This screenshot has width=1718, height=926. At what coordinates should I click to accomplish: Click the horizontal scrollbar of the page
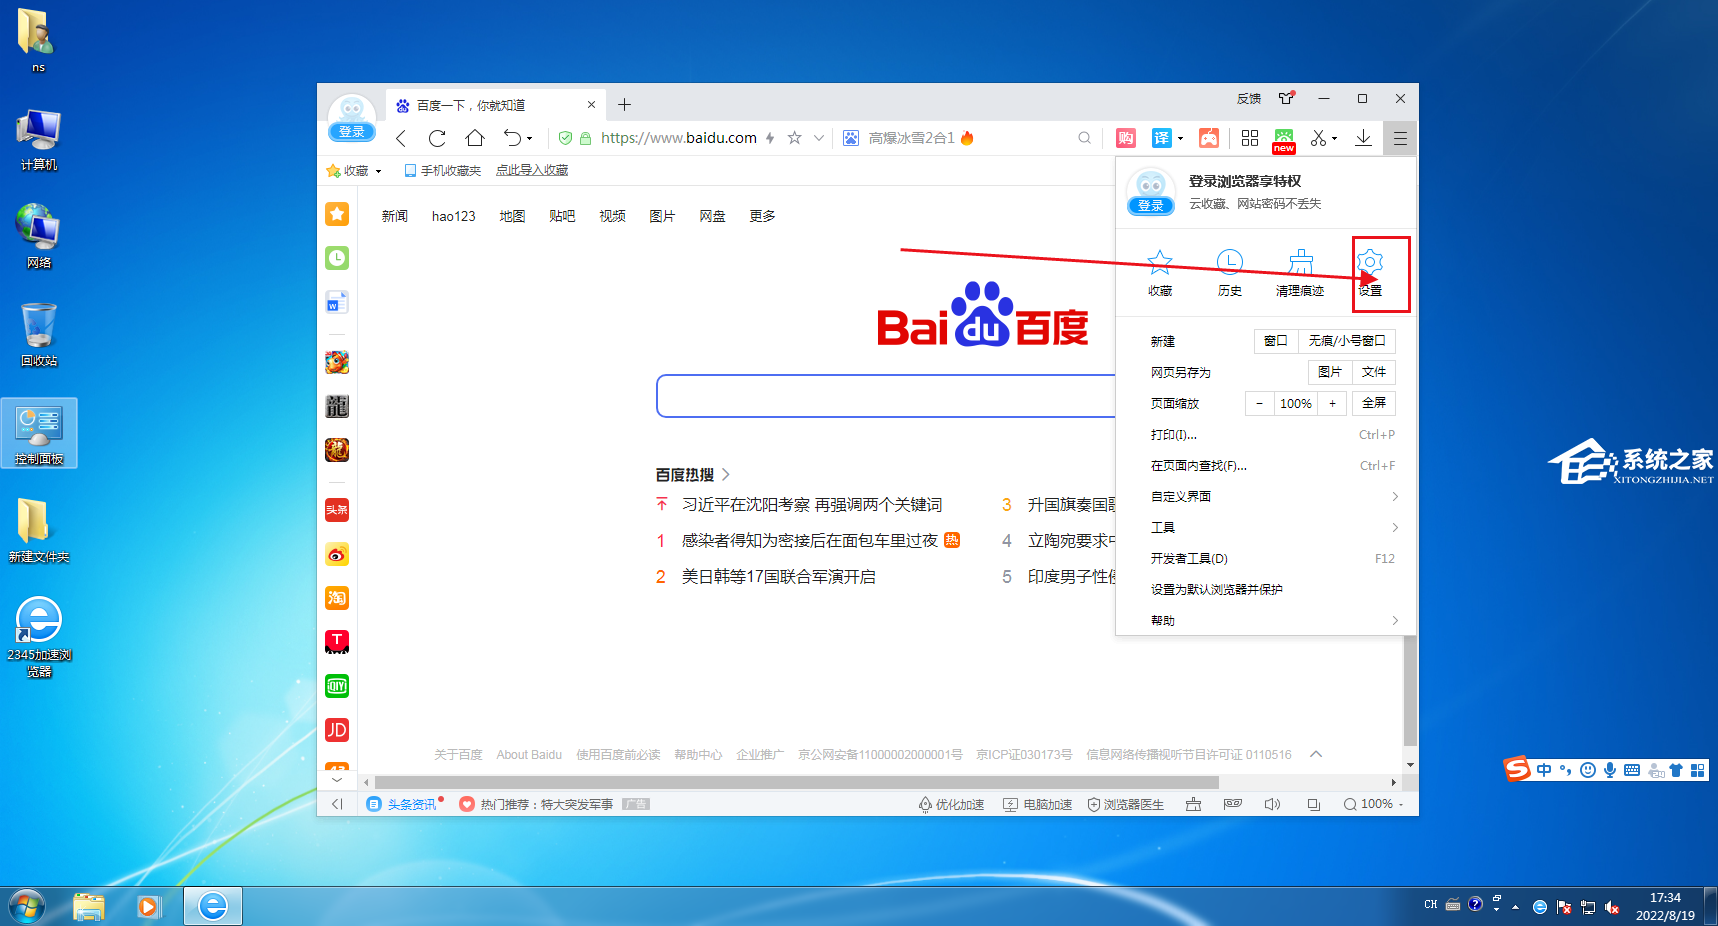point(796,782)
